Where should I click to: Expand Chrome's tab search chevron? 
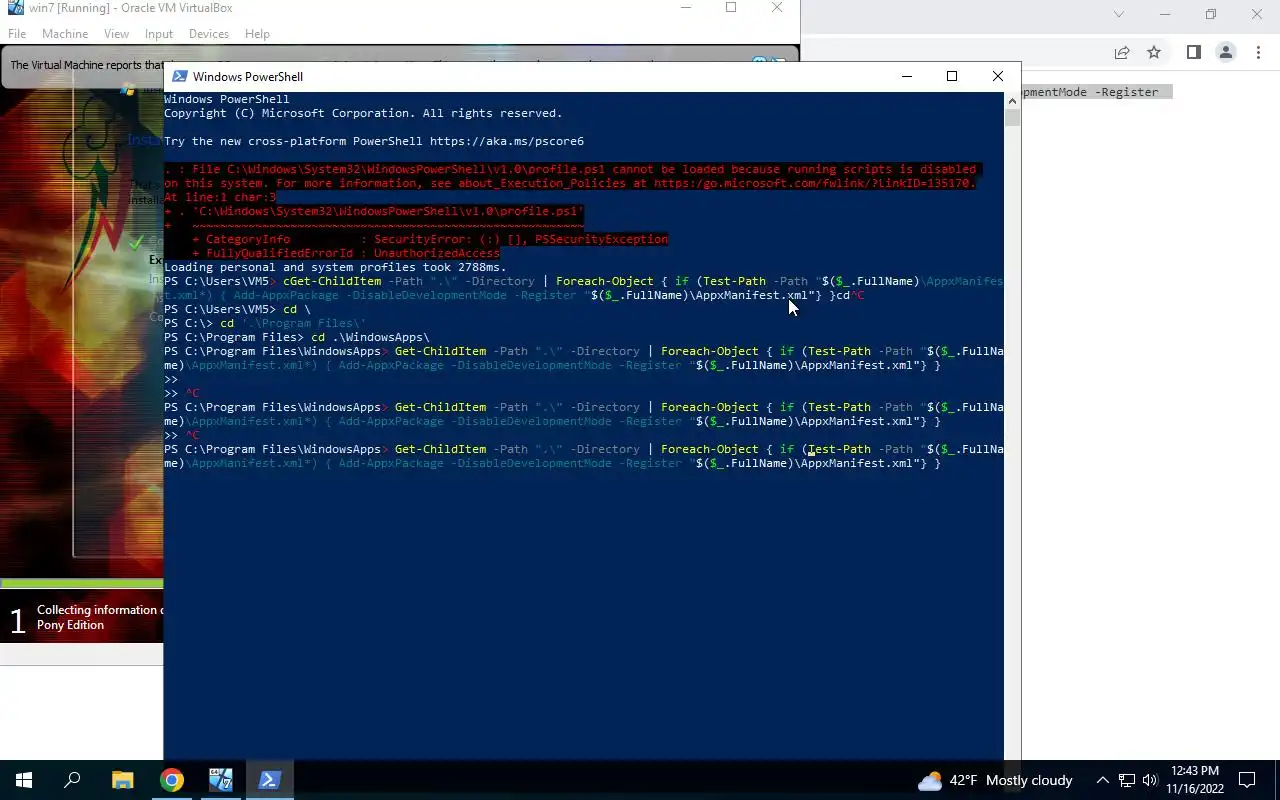tap(1119, 14)
